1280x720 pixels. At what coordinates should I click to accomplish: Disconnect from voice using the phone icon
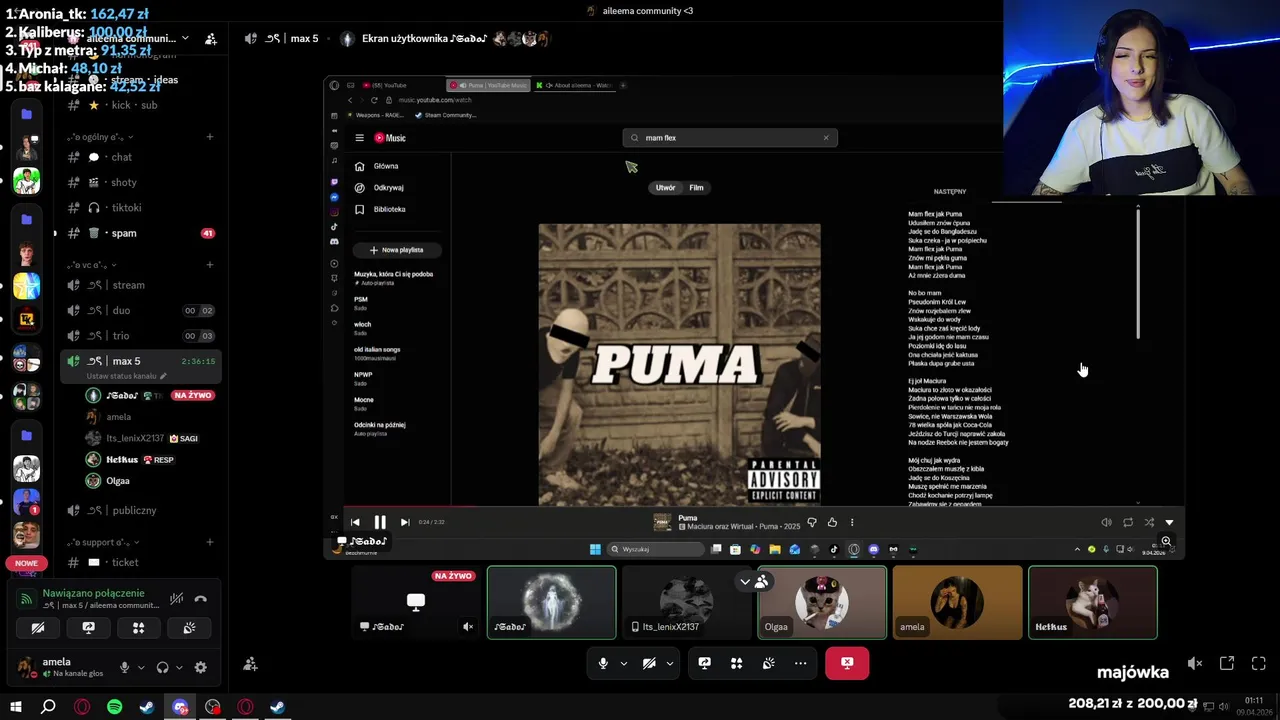pyautogui.click(x=200, y=599)
